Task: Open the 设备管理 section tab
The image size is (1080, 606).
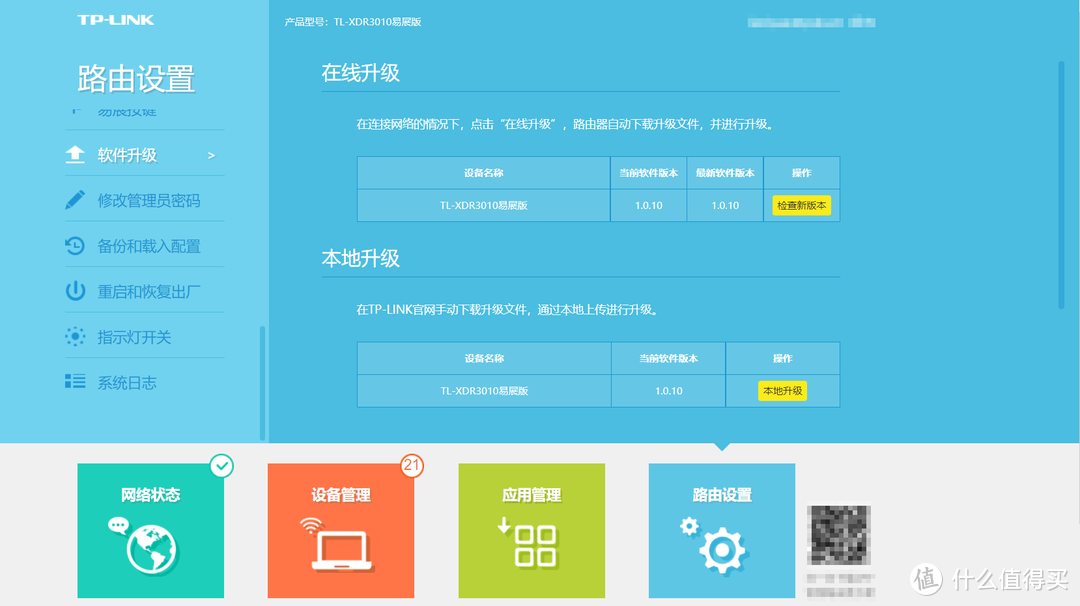Action: 340,530
